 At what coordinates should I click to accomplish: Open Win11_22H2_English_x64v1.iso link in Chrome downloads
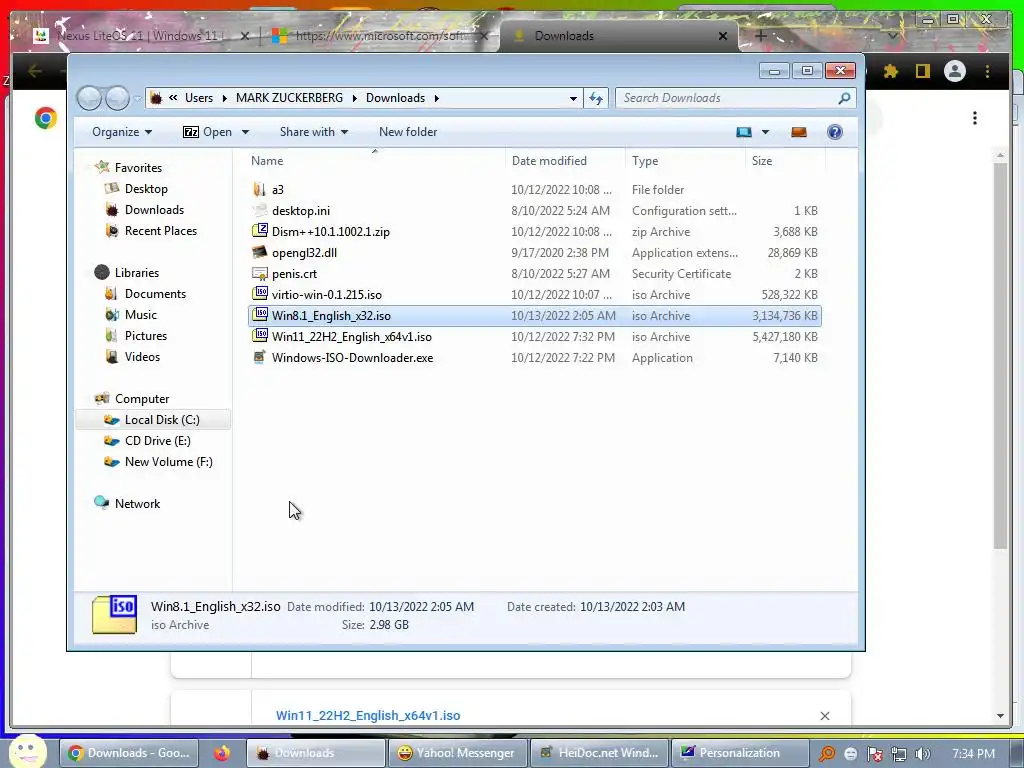pos(368,715)
